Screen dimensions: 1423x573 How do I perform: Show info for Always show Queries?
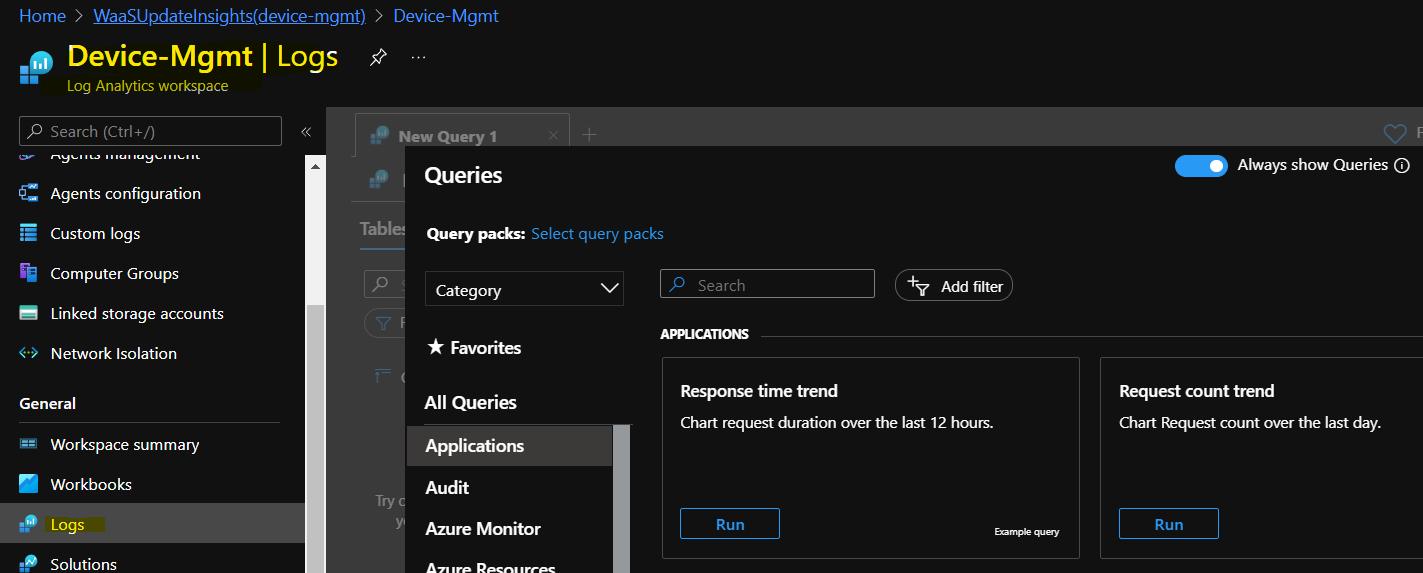click(1402, 165)
